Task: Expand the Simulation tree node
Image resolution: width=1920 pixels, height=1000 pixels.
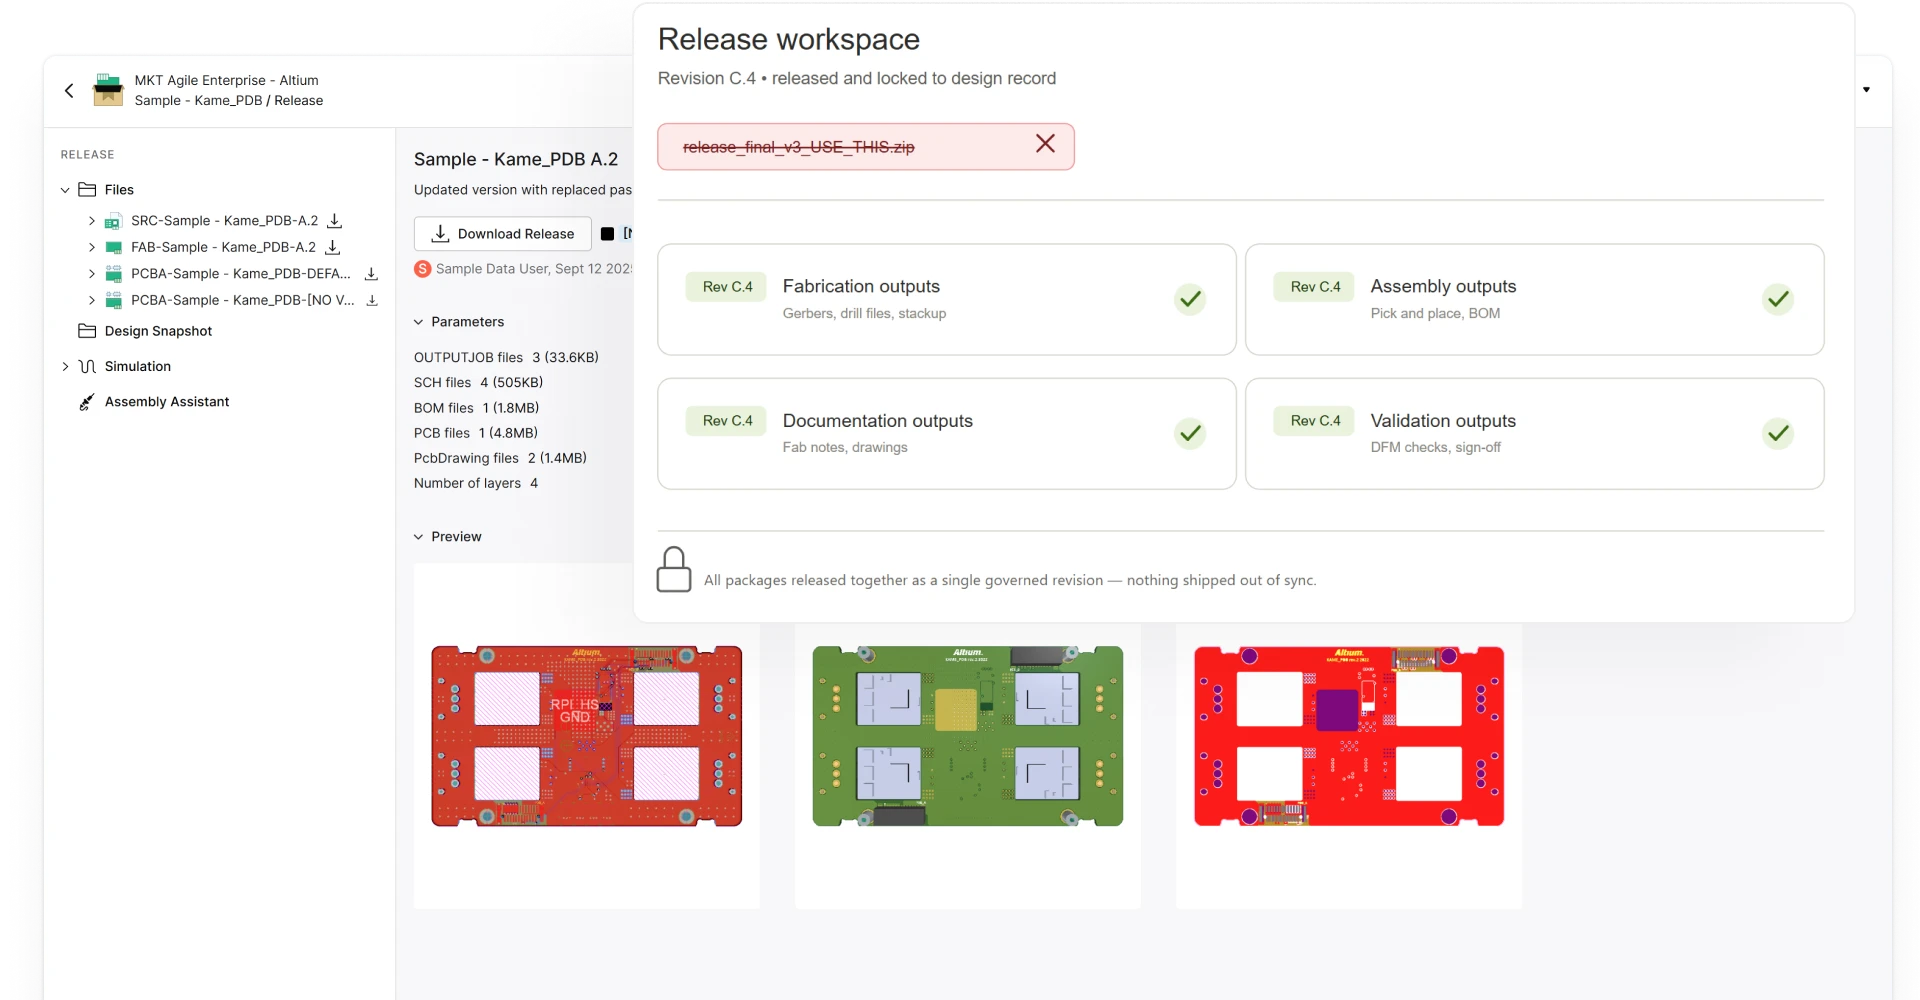Action: [x=65, y=367]
